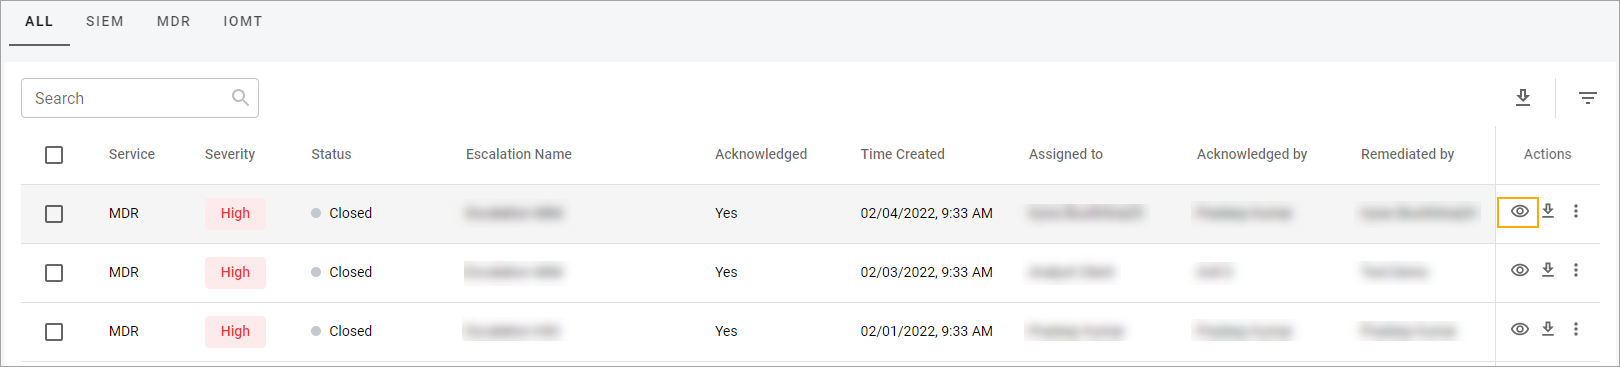Switch to the SIEM tab

pyautogui.click(x=105, y=21)
